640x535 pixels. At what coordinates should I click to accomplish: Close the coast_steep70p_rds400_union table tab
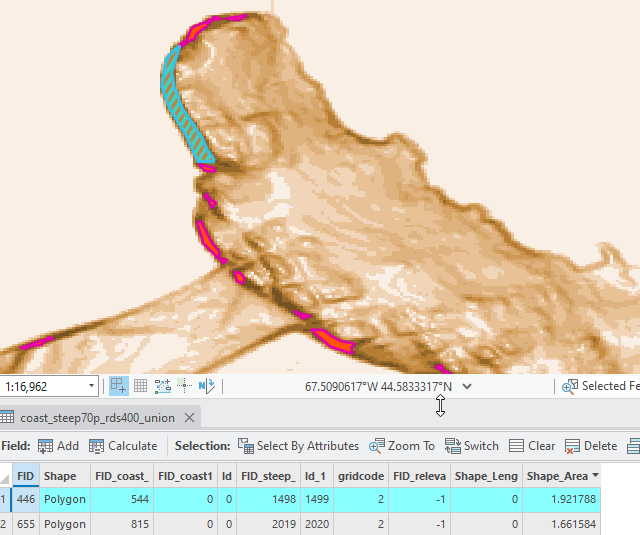coord(189,417)
